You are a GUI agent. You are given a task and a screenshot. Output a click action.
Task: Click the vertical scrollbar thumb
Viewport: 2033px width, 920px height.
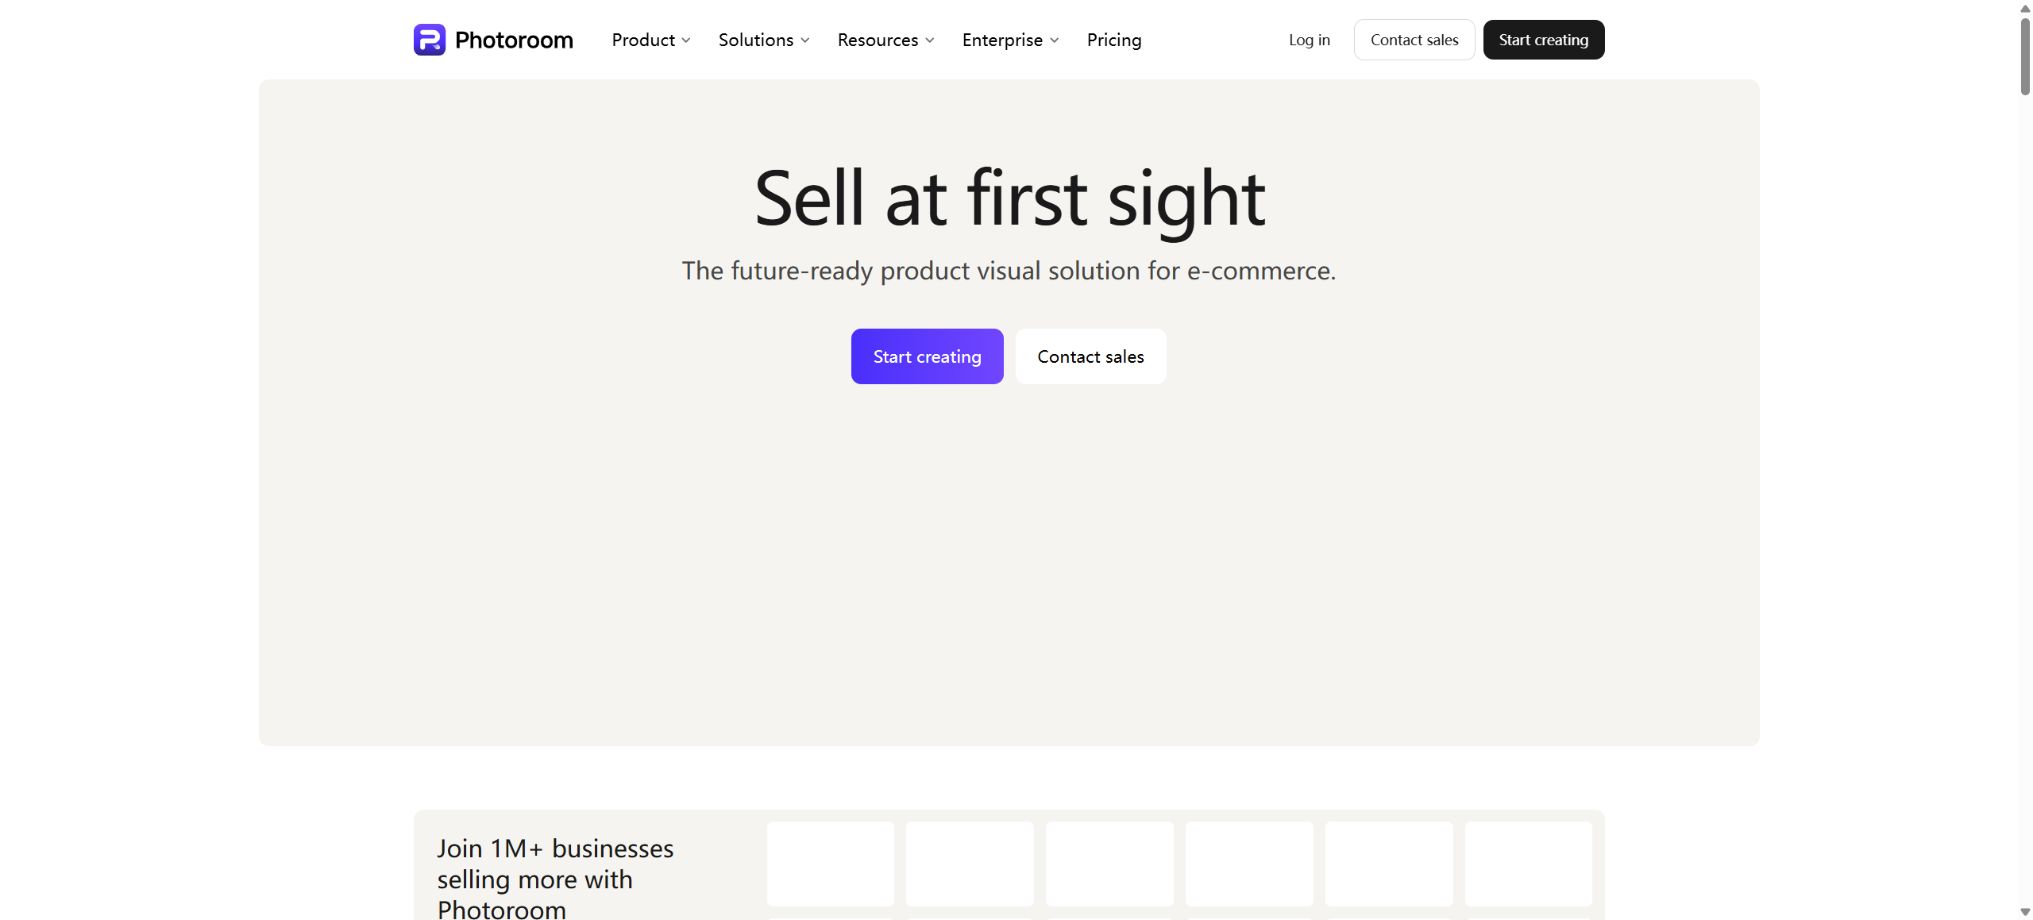2025,56
